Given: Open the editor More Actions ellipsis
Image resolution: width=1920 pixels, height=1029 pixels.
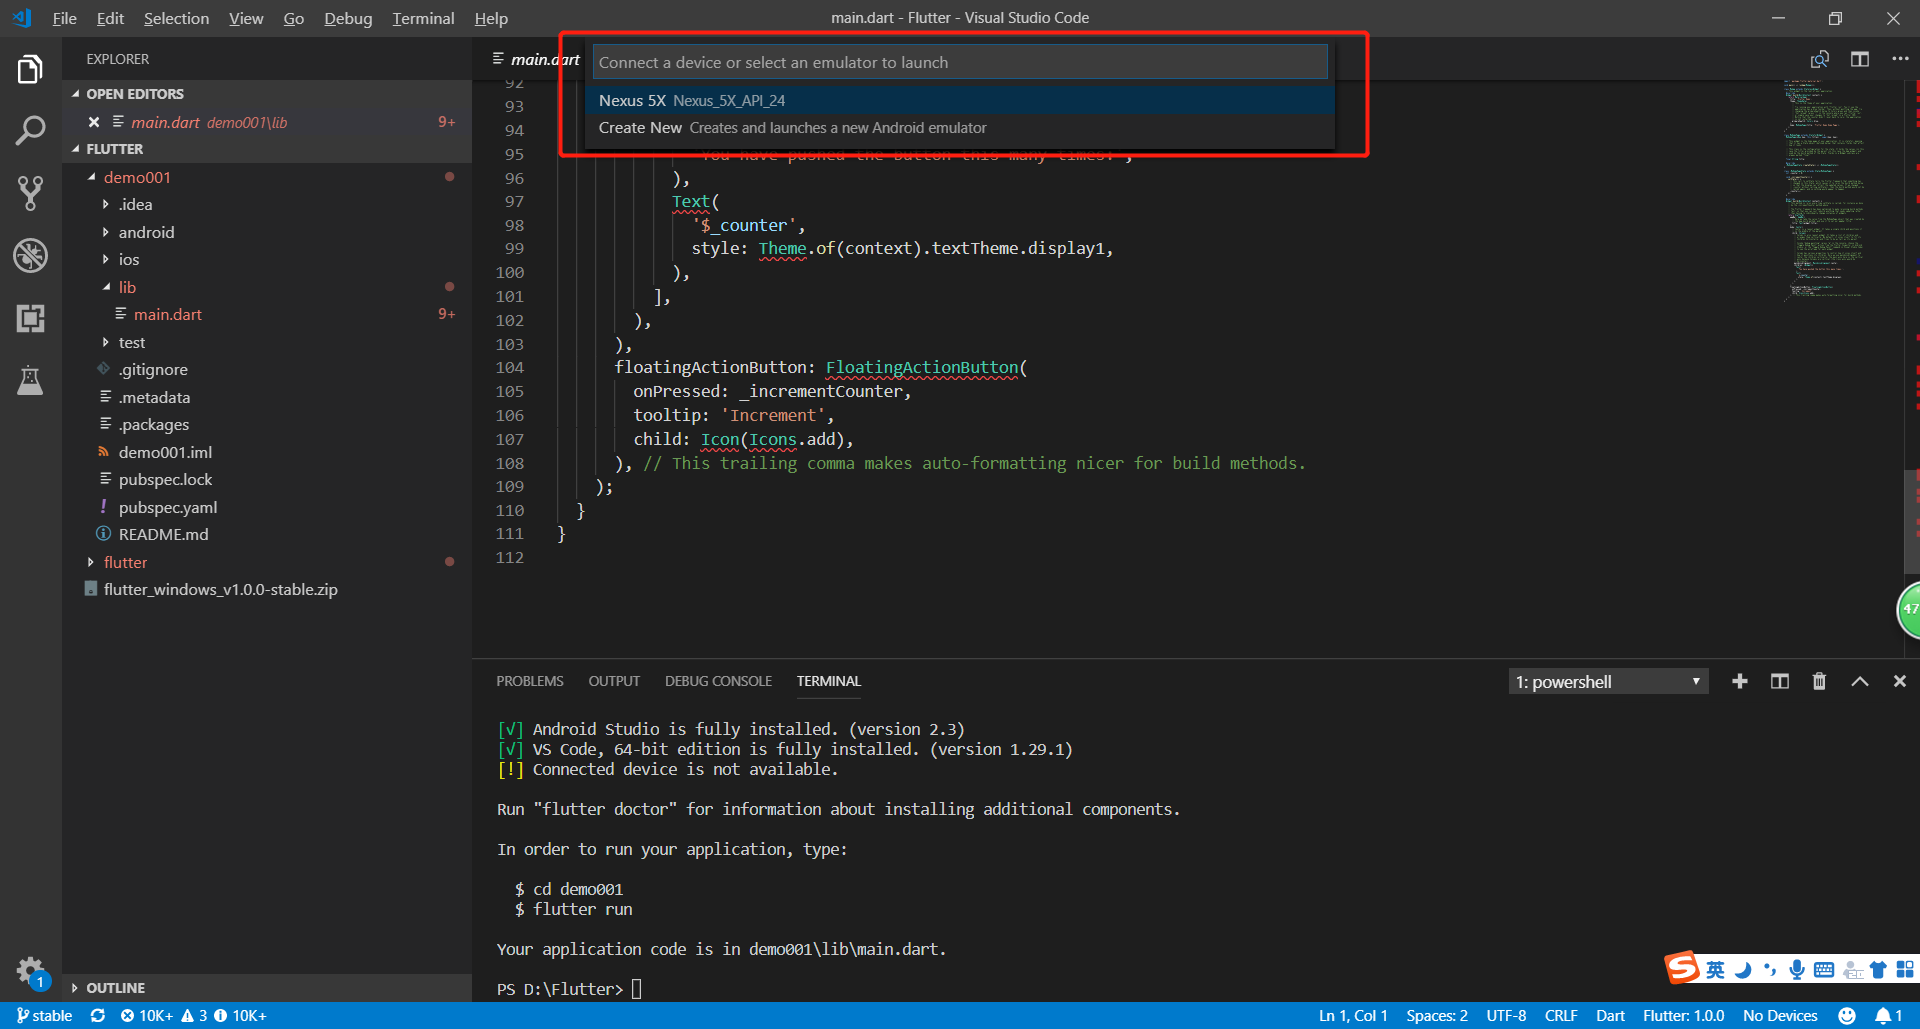Looking at the screenshot, I should [x=1900, y=59].
